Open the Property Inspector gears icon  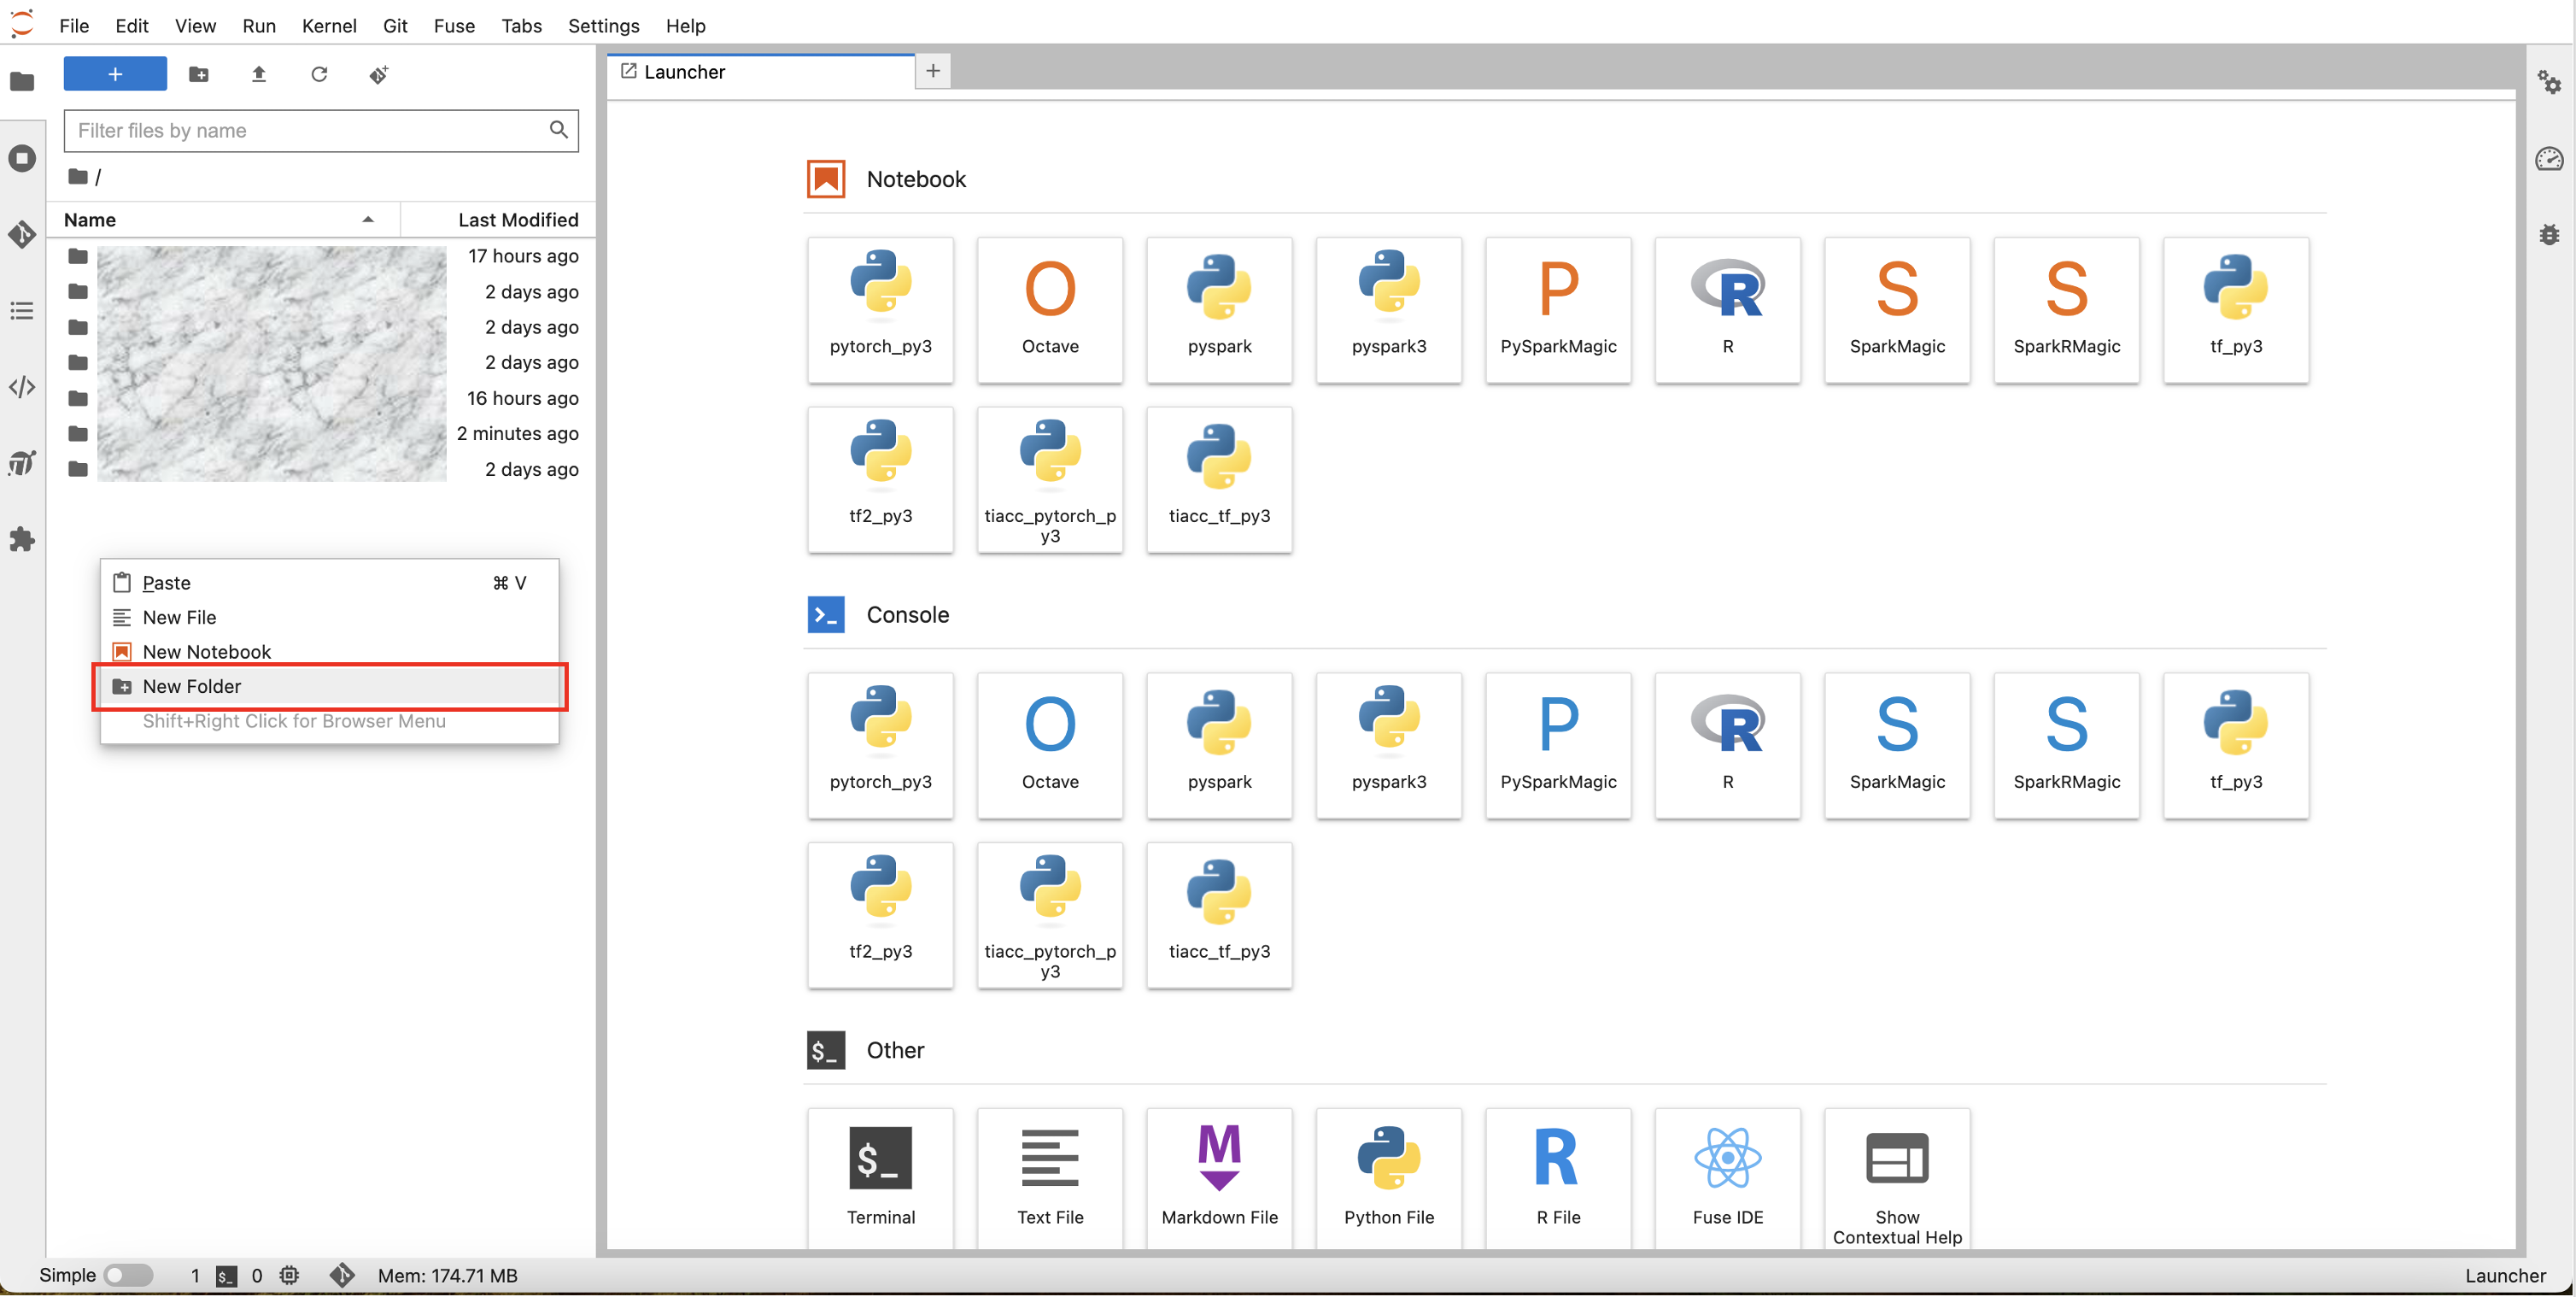click(2549, 82)
